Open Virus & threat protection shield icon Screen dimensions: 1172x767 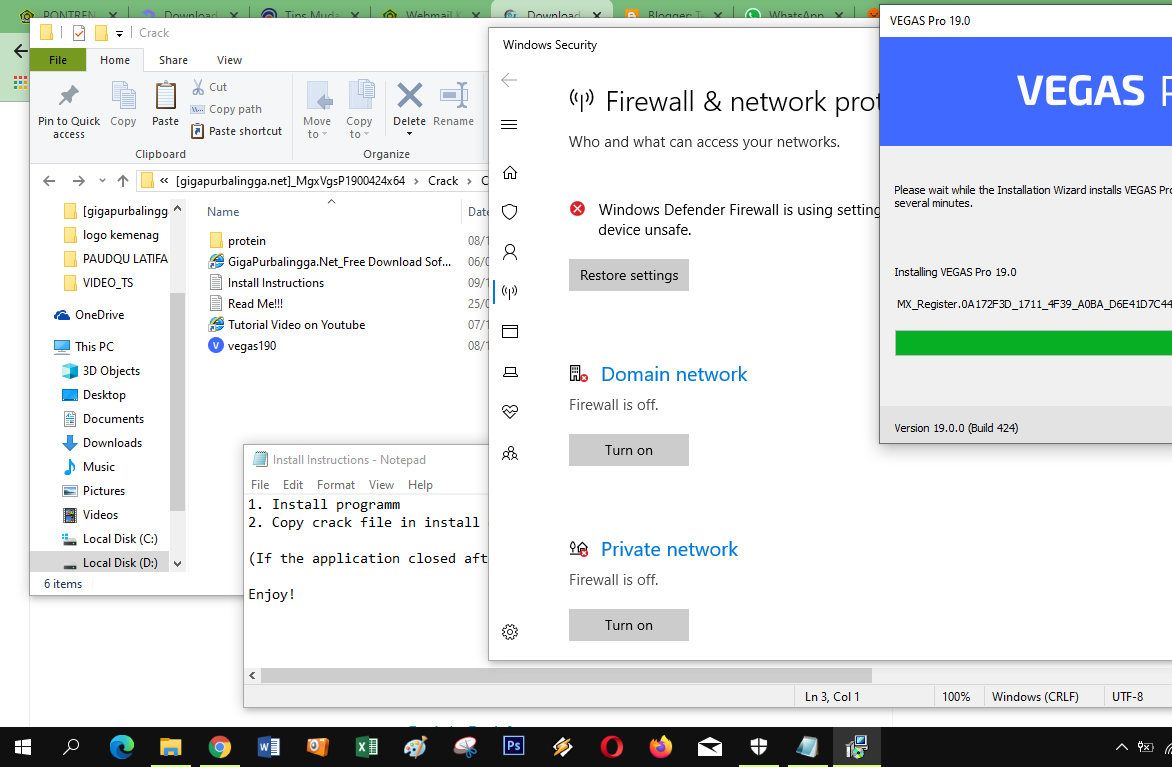click(x=510, y=212)
